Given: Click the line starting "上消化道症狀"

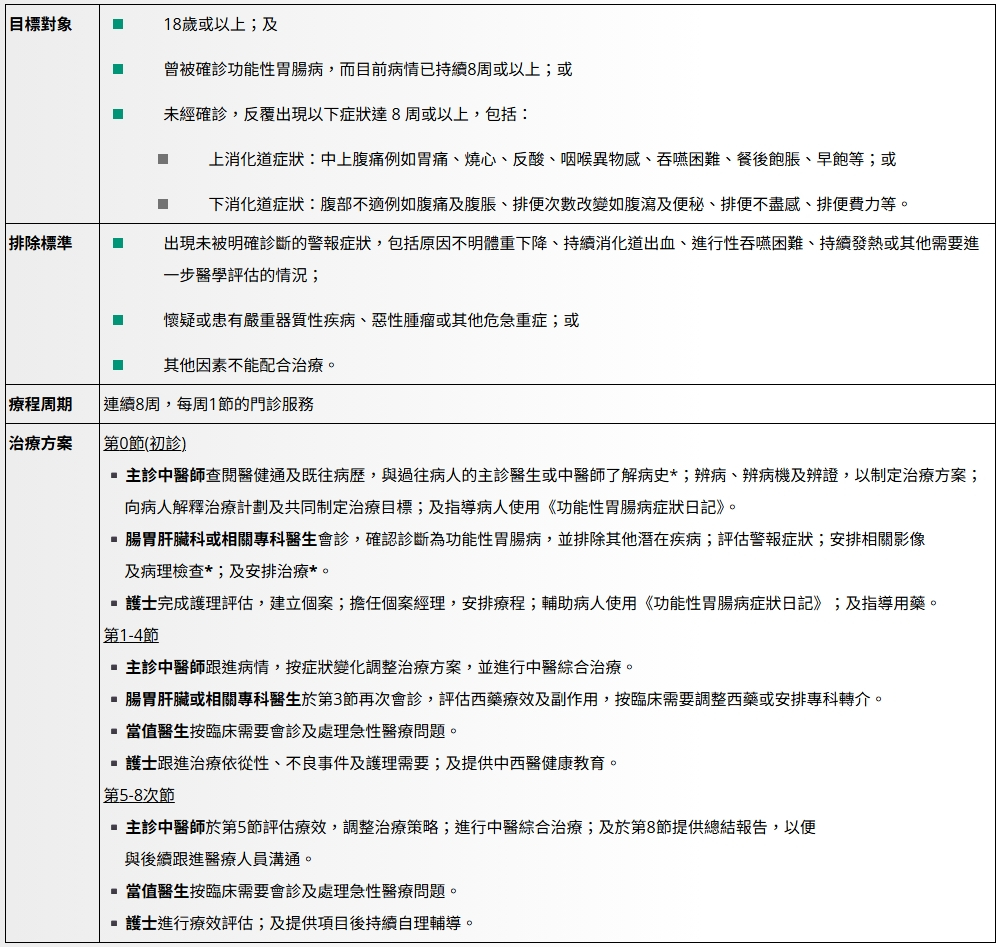Looking at the screenshot, I should (552, 159).
